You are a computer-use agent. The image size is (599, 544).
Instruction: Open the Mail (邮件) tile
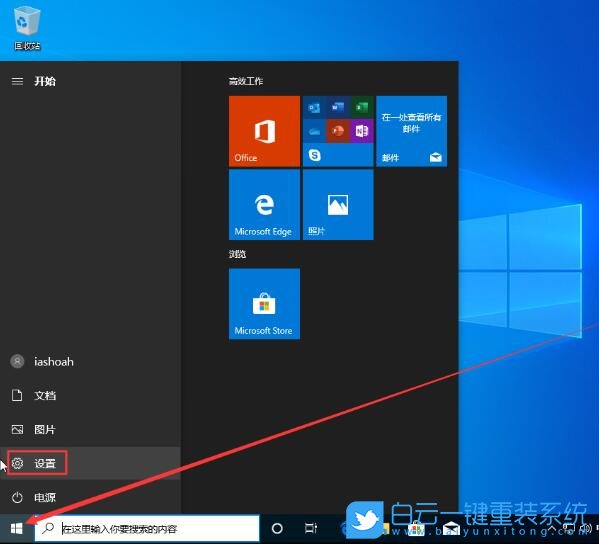(x=411, y=131)
